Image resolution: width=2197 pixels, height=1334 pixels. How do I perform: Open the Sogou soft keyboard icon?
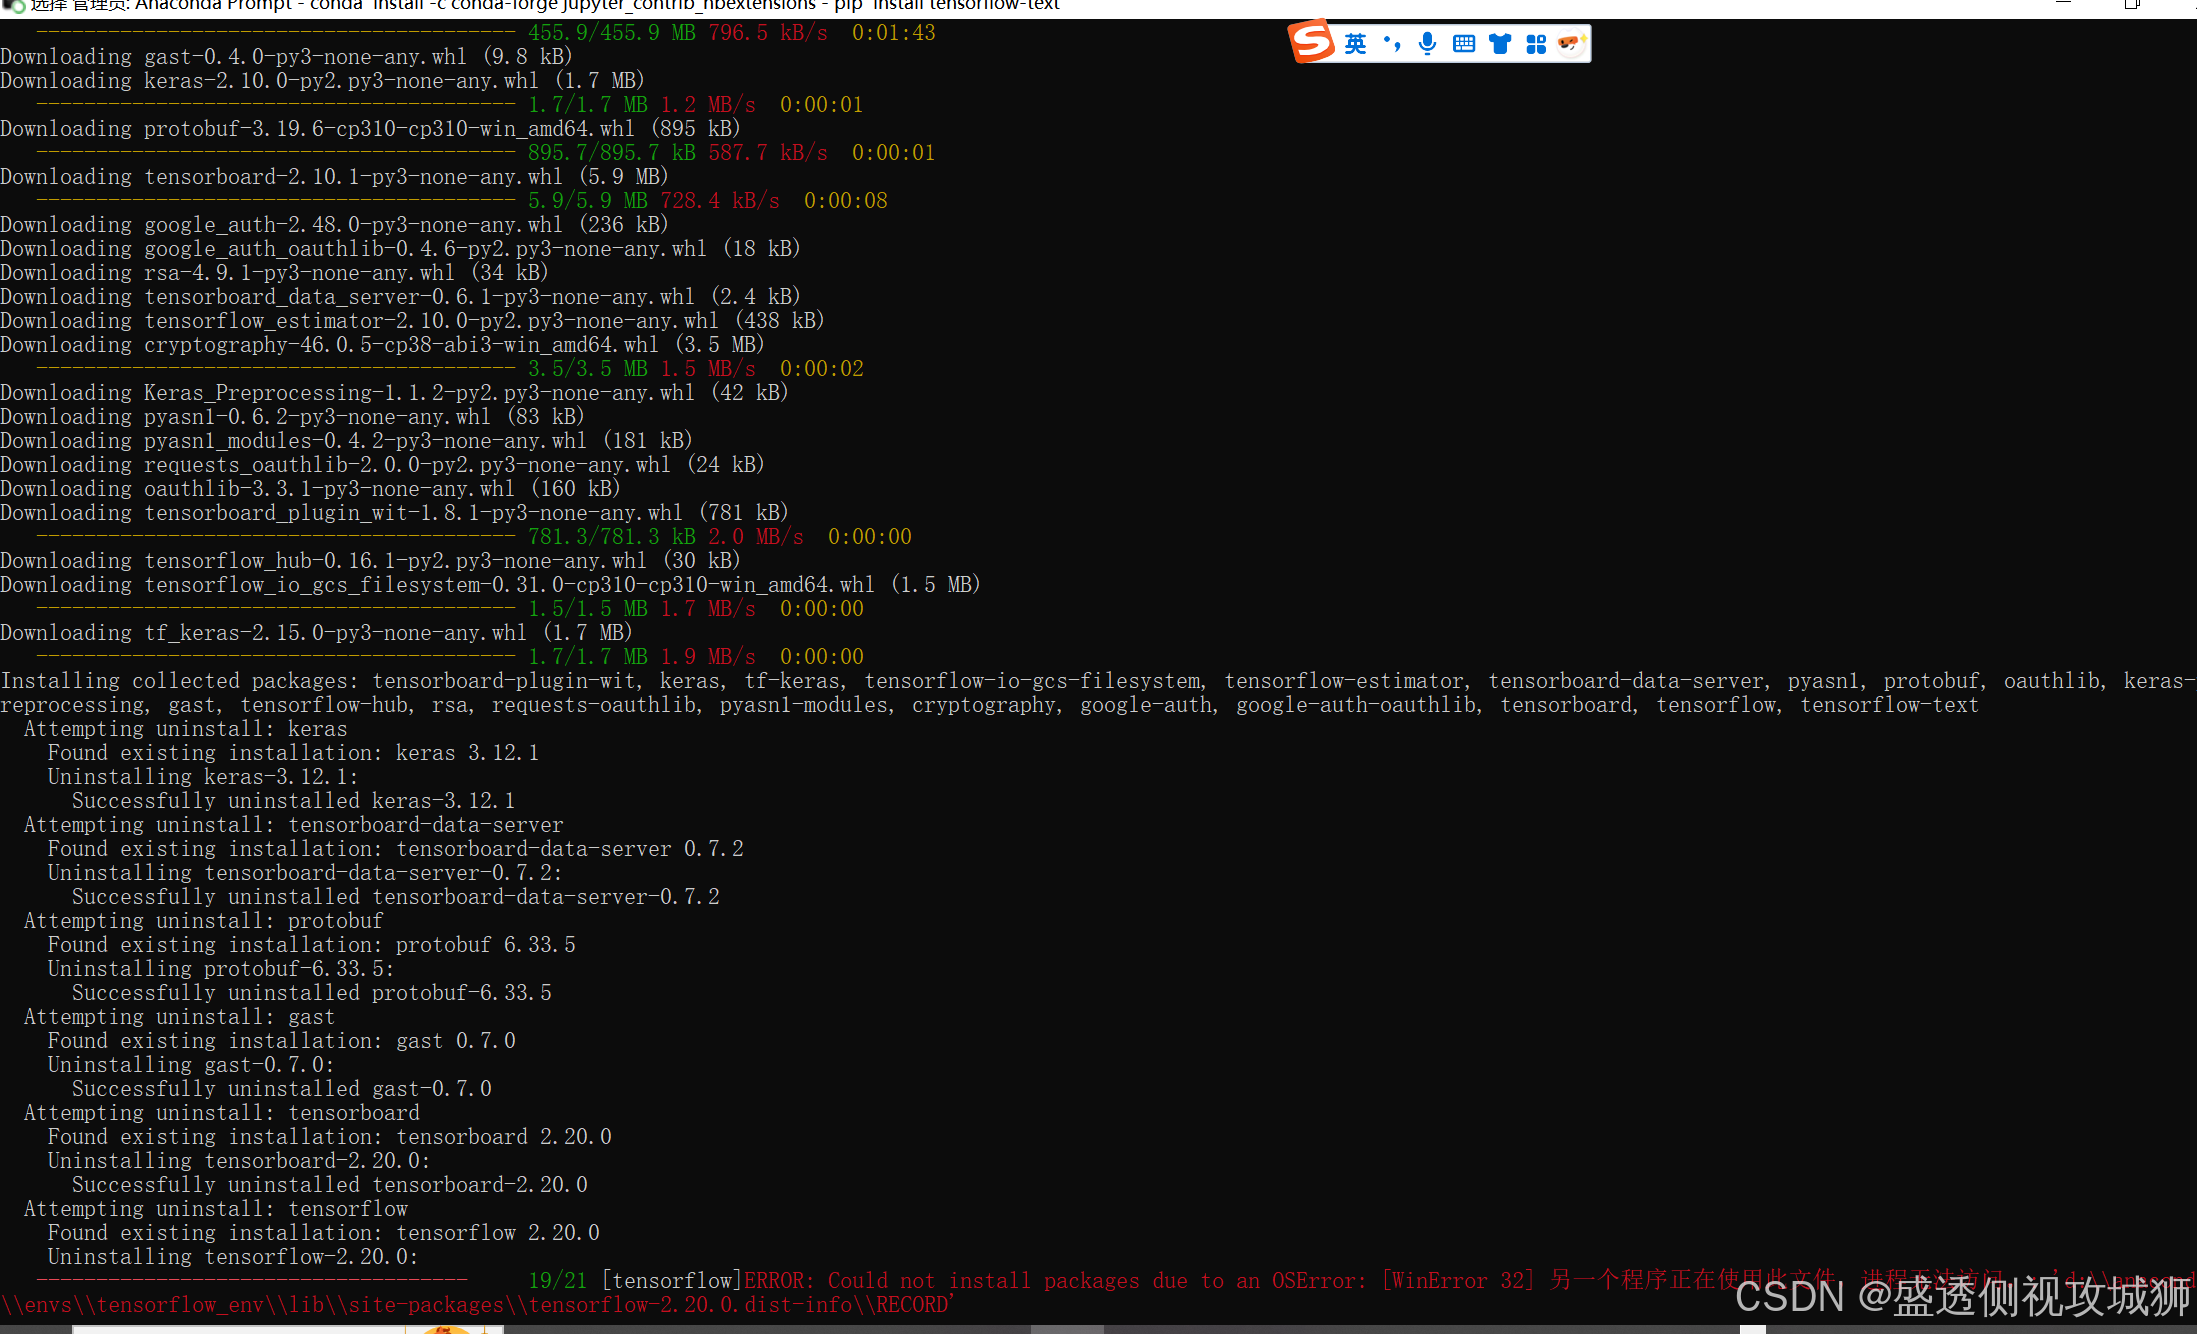tap(1463, 44)
